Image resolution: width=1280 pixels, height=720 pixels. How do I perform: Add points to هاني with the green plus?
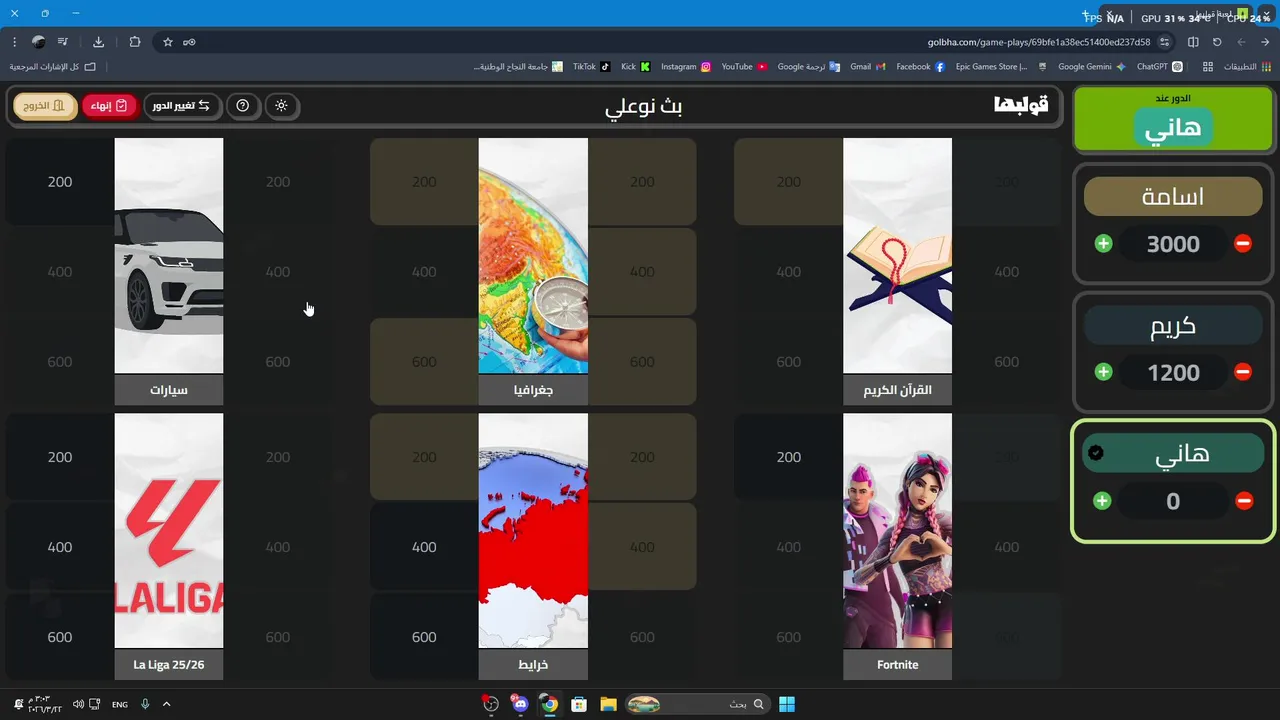[1102, 501]
